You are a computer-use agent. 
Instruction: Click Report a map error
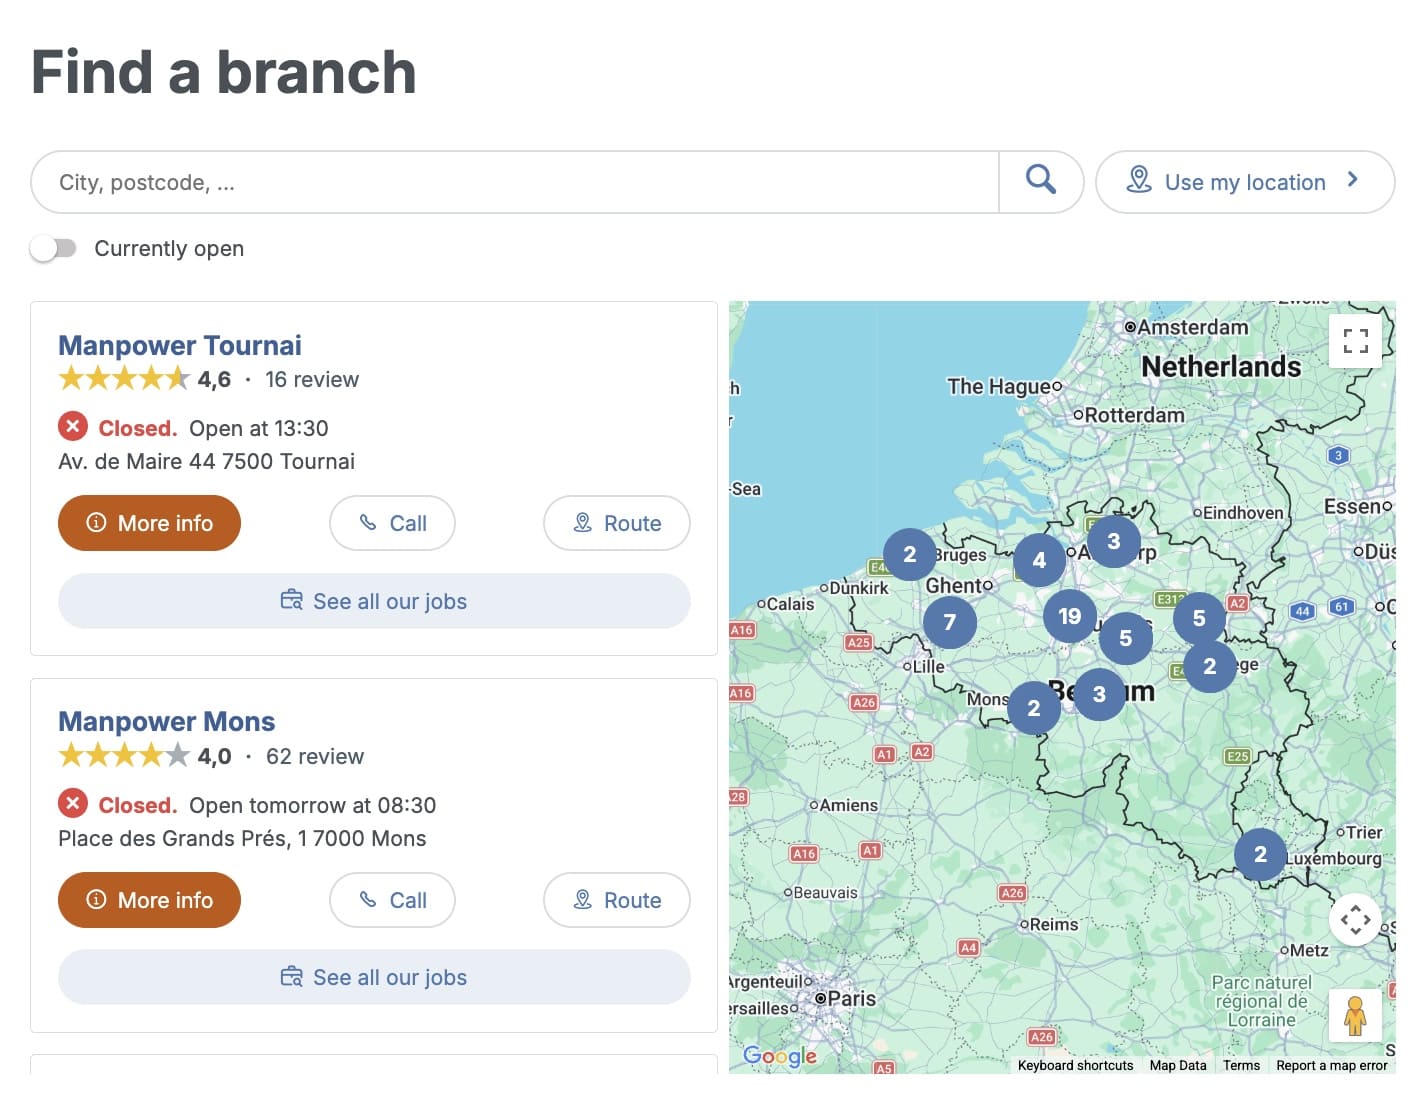[x=1332, y=1065]
